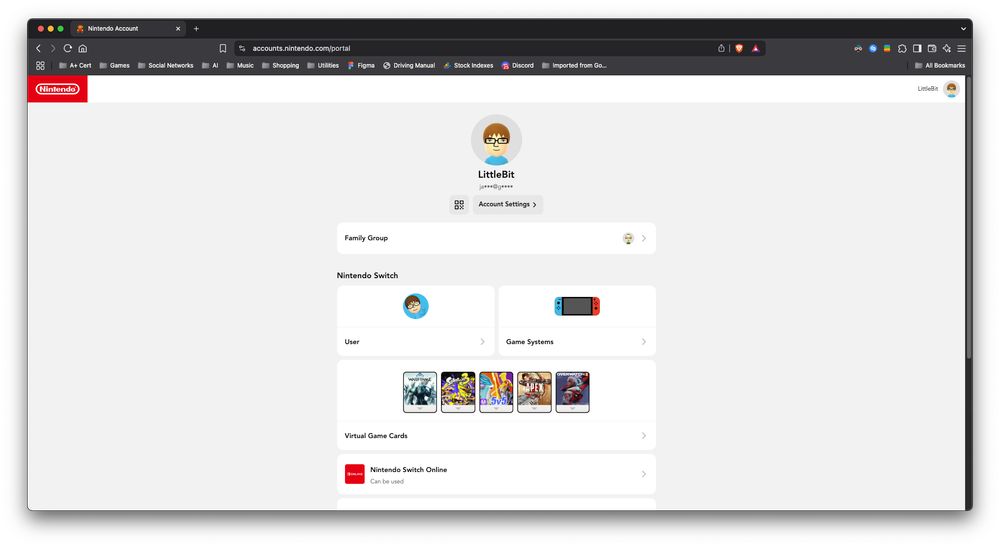
Task: Open the Discord bookmark
Action: click(518, 66)
